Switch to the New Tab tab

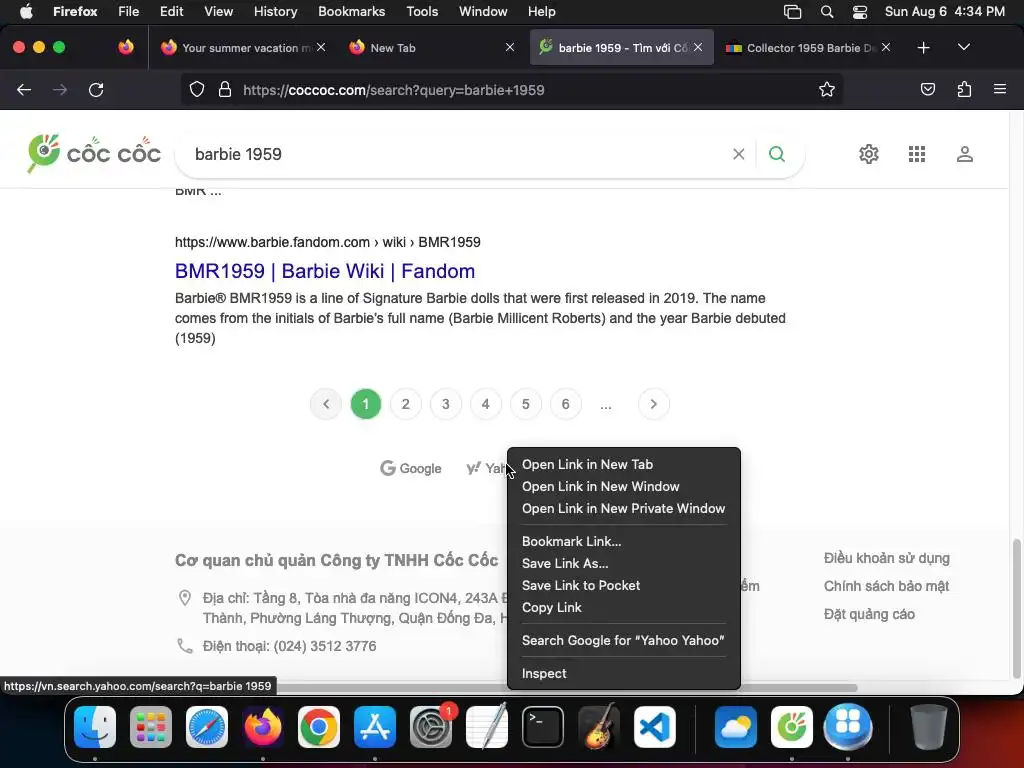tap(431, 48)
